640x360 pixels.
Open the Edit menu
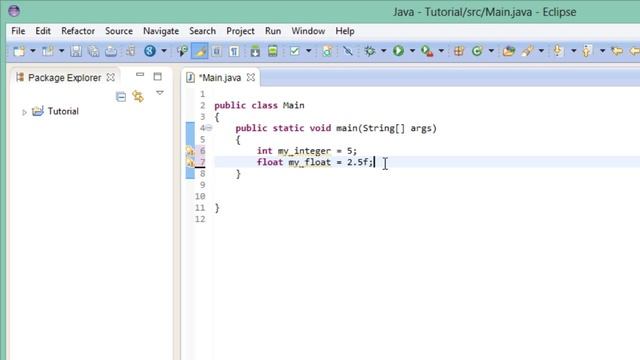click(43, 31)
